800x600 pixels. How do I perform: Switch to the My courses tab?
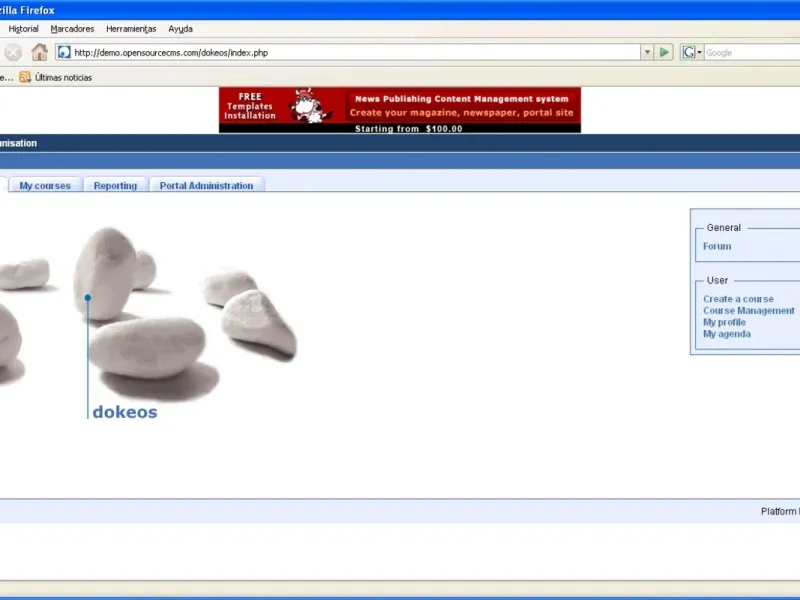(45, 186)
